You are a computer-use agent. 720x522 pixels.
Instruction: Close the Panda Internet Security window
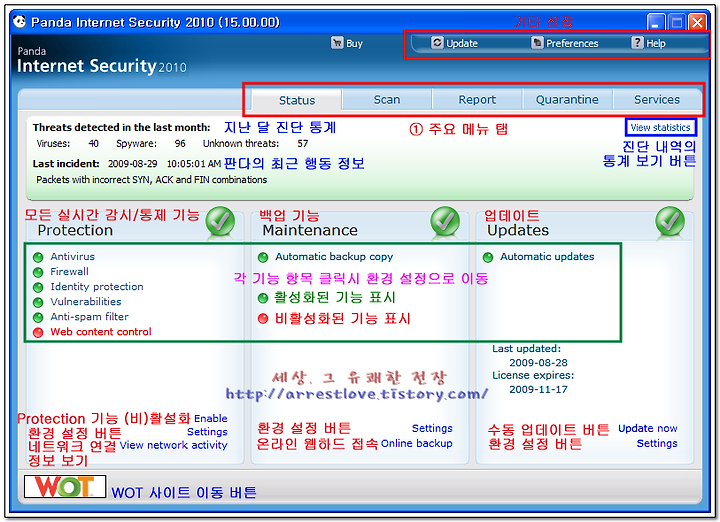[x=698, y=22]
